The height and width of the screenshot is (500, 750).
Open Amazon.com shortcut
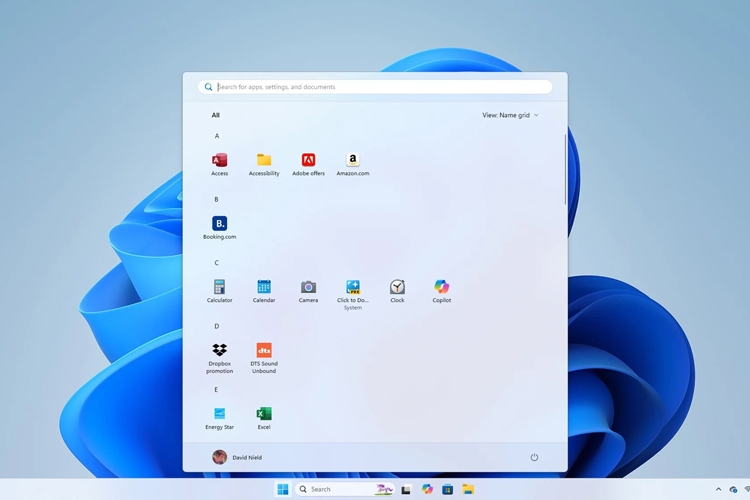click(x=353, y=164)
